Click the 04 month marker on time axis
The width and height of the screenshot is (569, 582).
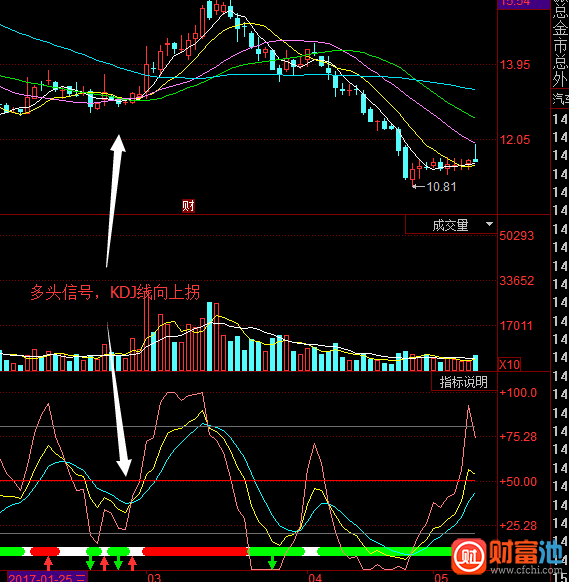point(315,578)
